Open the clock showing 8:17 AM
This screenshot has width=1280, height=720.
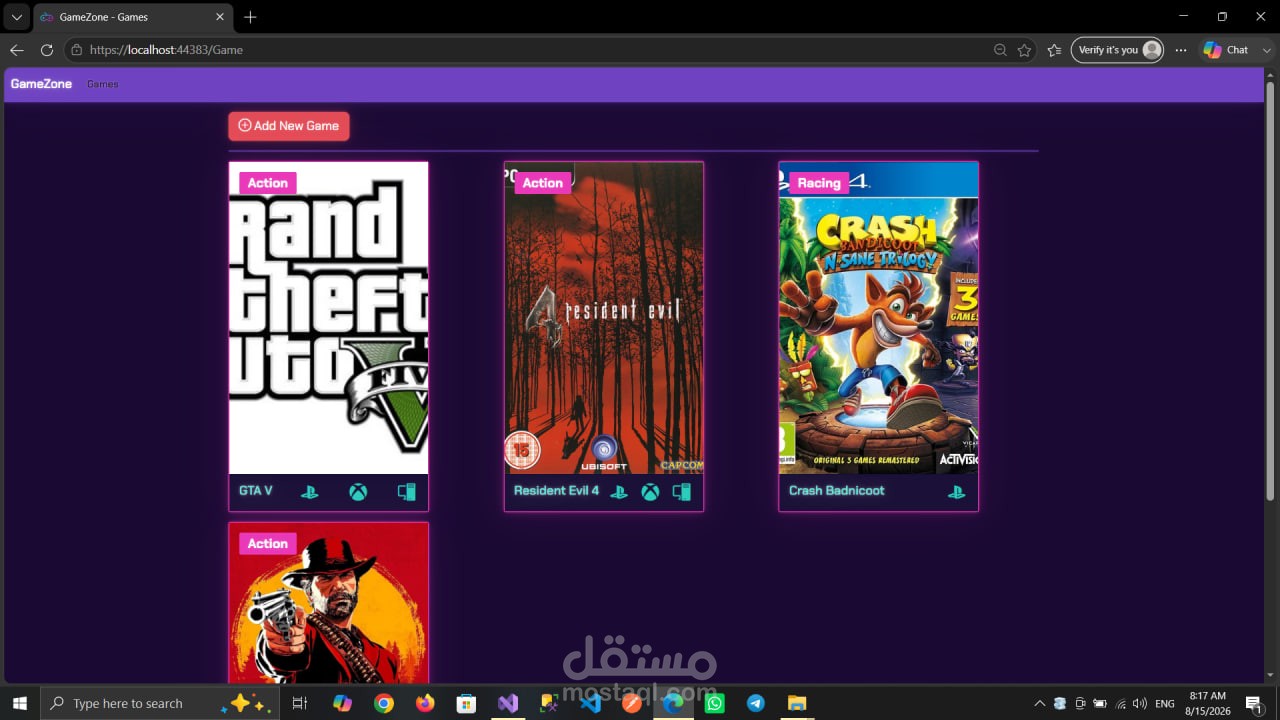click(1208, 703)
